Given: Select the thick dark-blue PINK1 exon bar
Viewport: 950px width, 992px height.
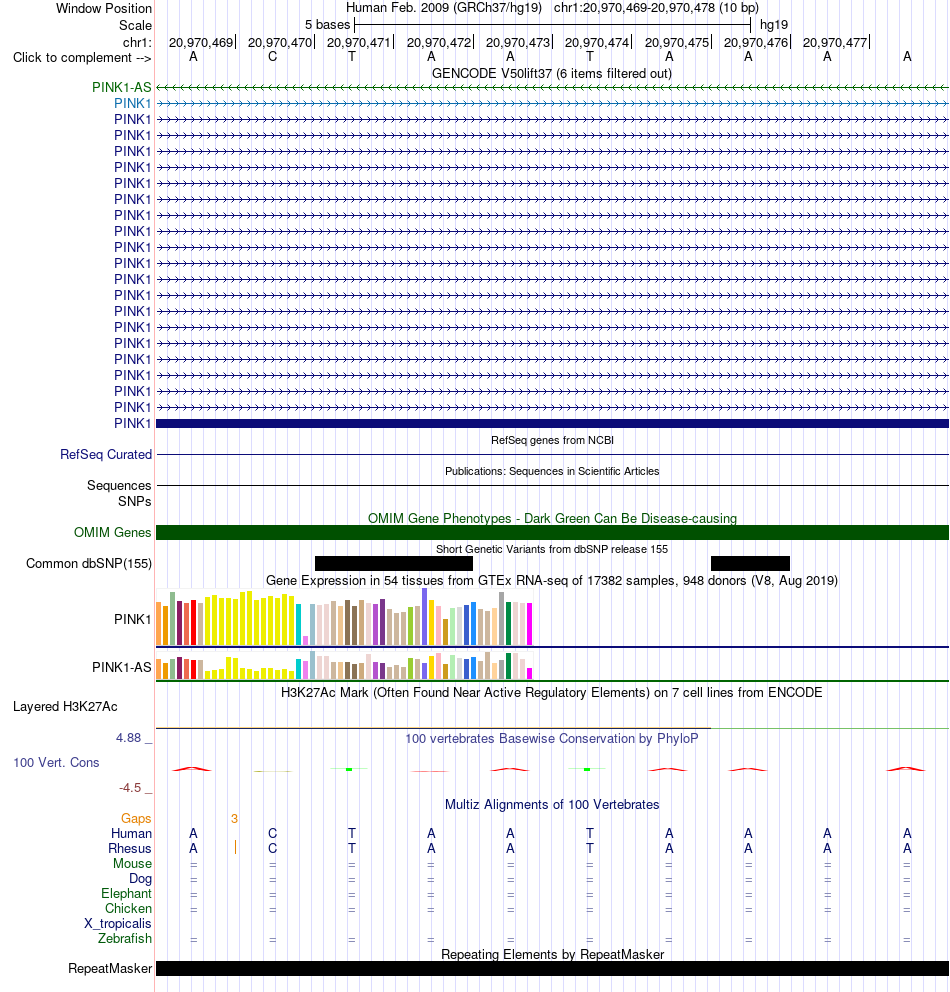Looking at the screenshot, I should 552,423.
